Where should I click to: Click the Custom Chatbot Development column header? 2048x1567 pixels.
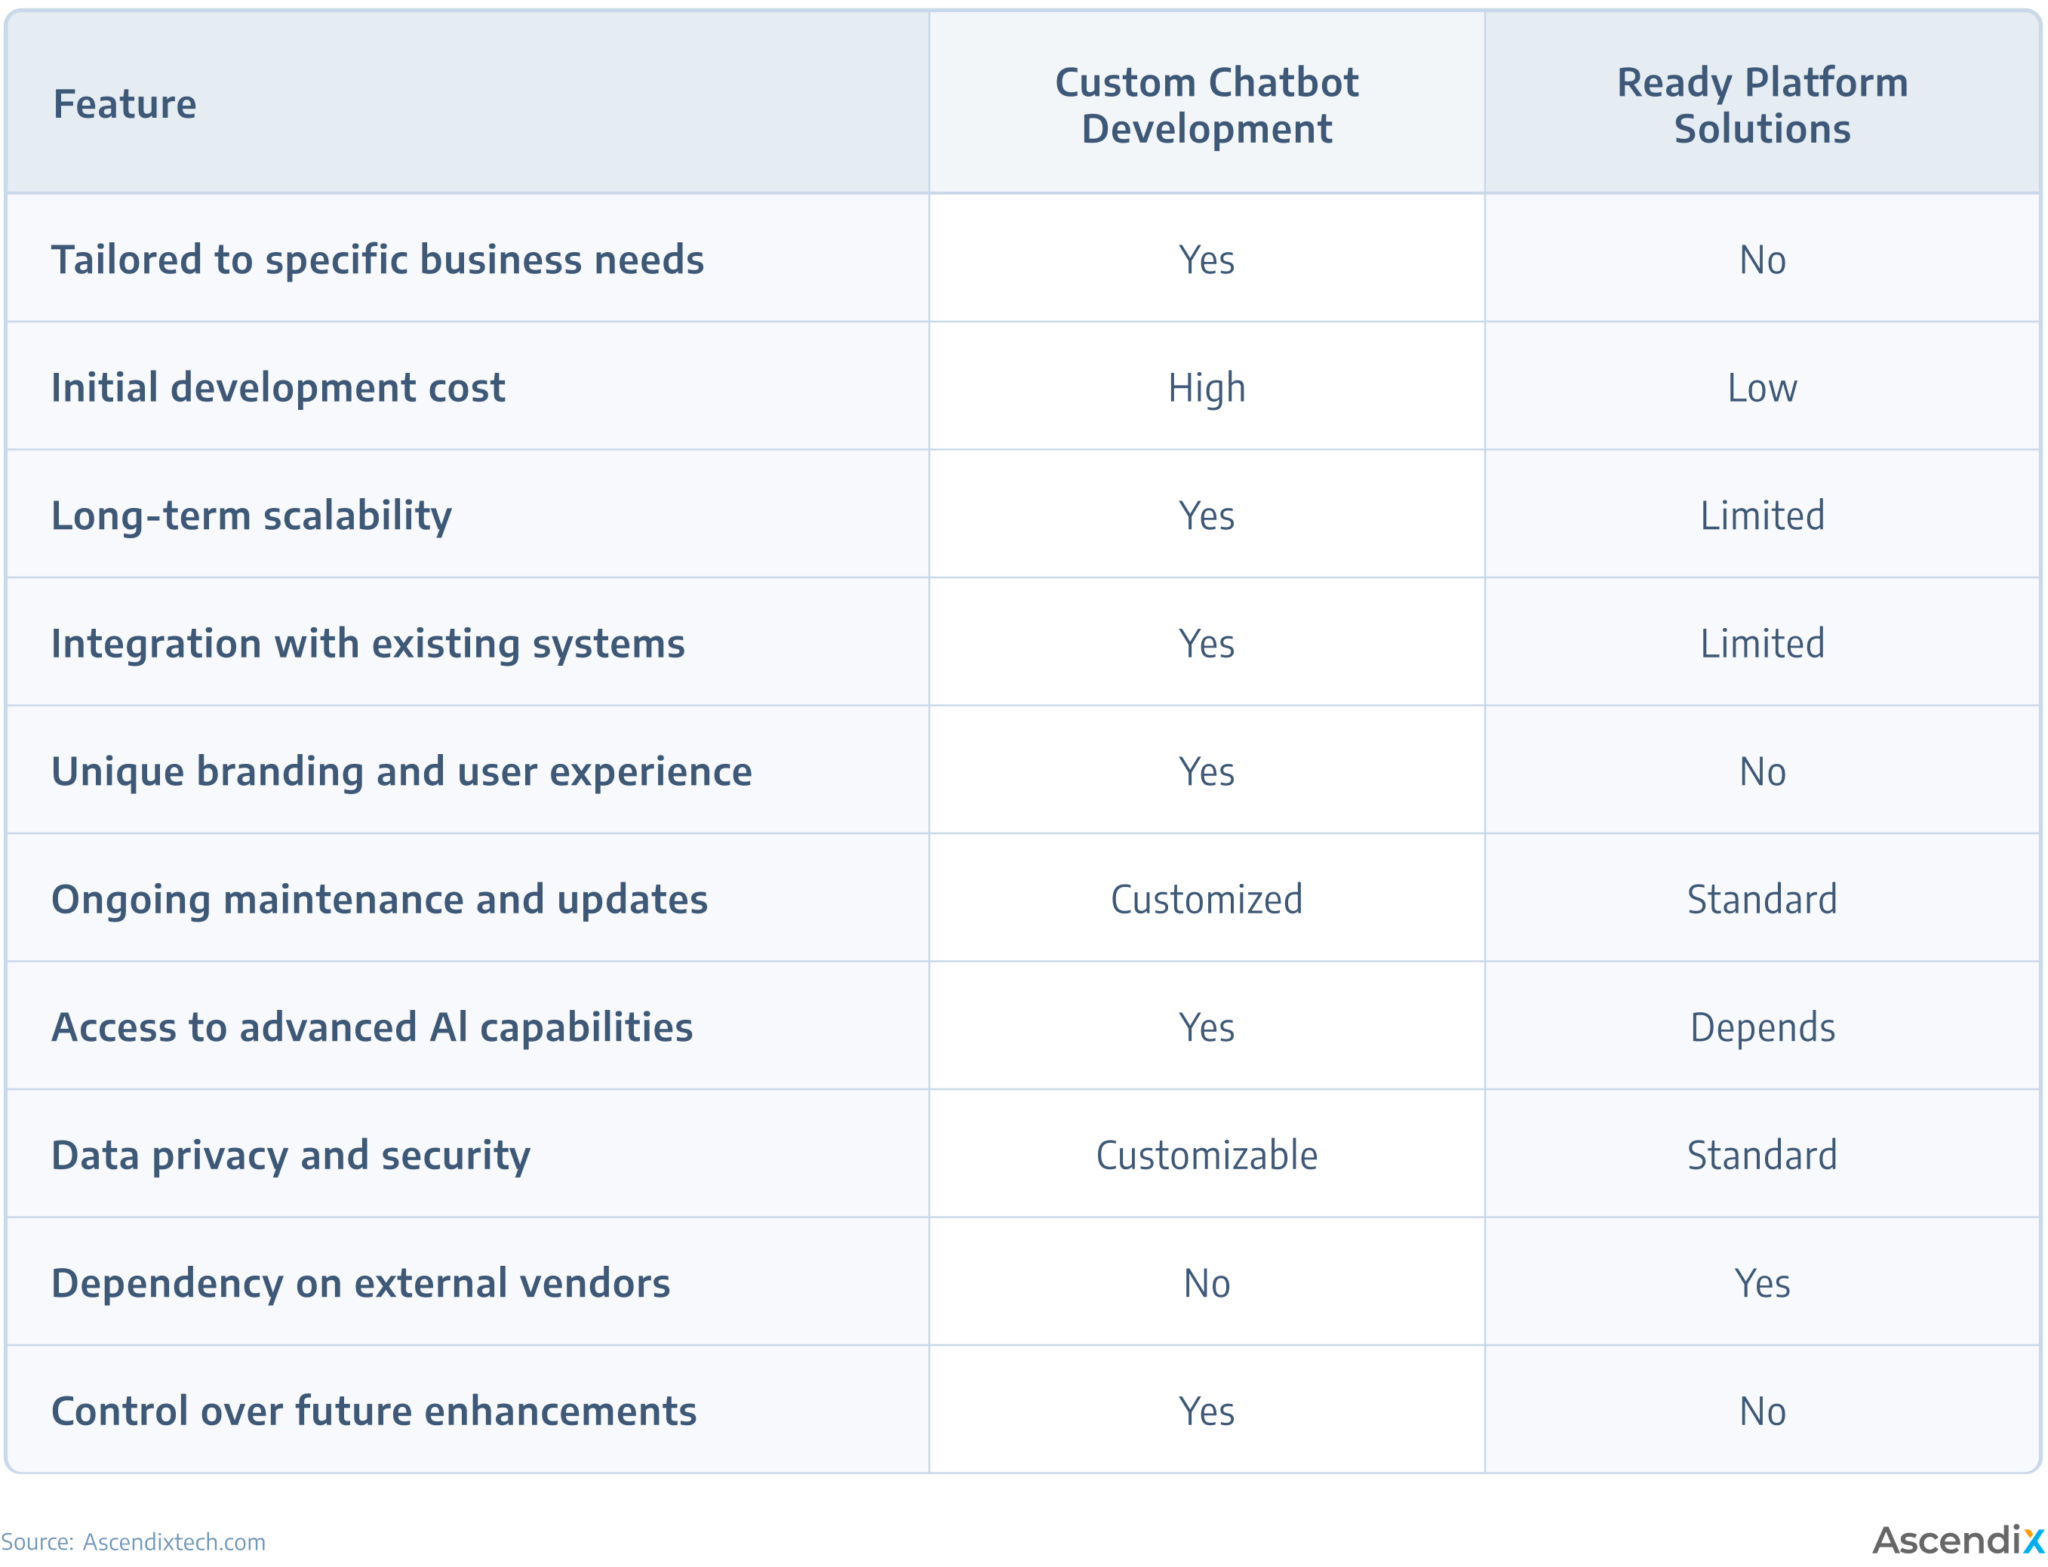pyautogui.click(x=1206, y=105)
